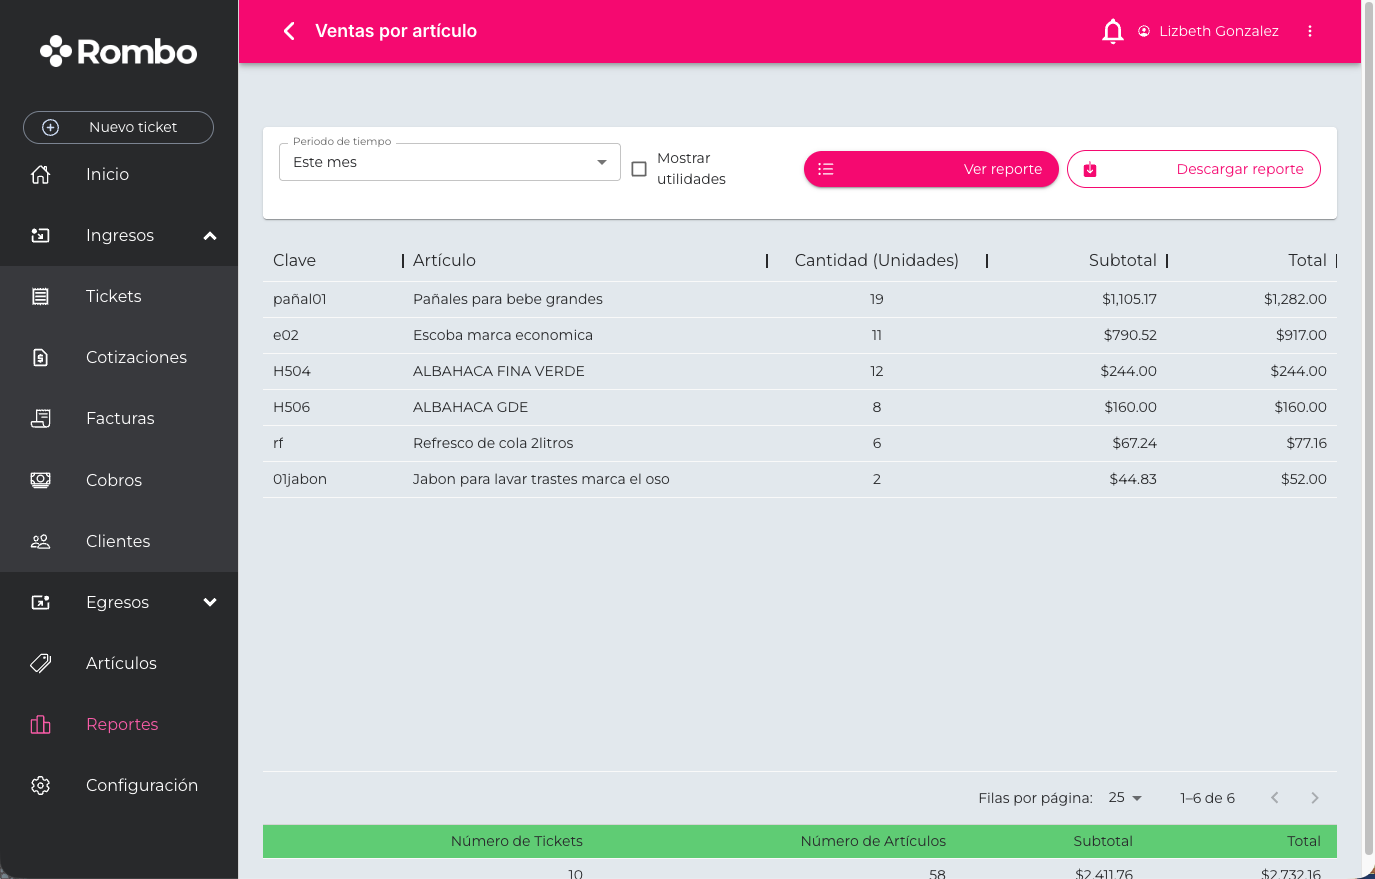Open the Periodo de tiempo dropdown
1375x879 pixels.
click(x=449, y=162)
